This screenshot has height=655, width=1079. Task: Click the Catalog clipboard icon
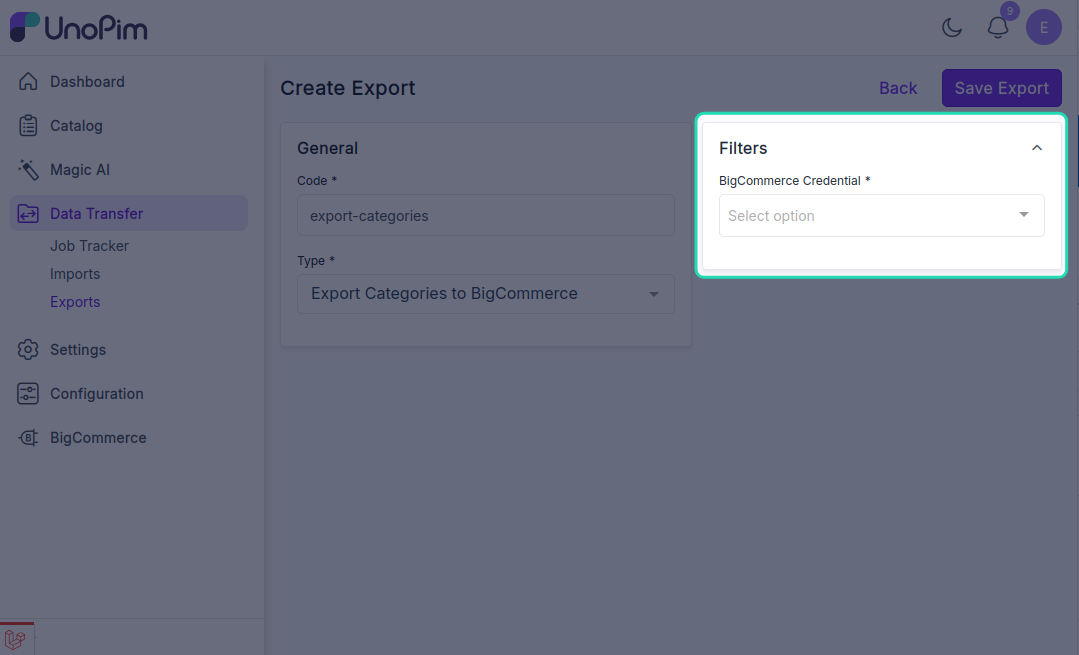[28, 125]
